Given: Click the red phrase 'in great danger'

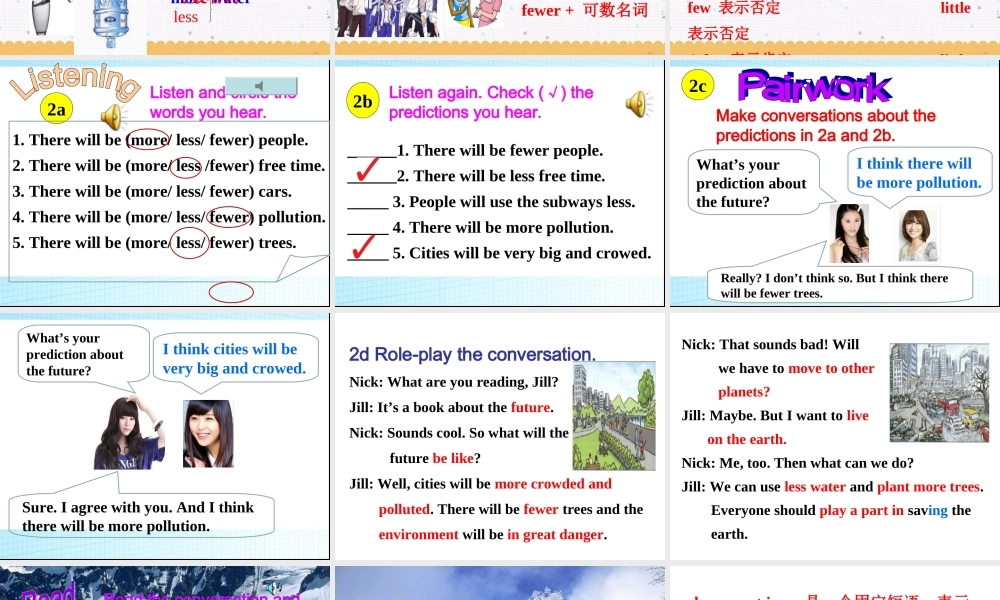Looking at the screenshot, I should coord(555,535).
